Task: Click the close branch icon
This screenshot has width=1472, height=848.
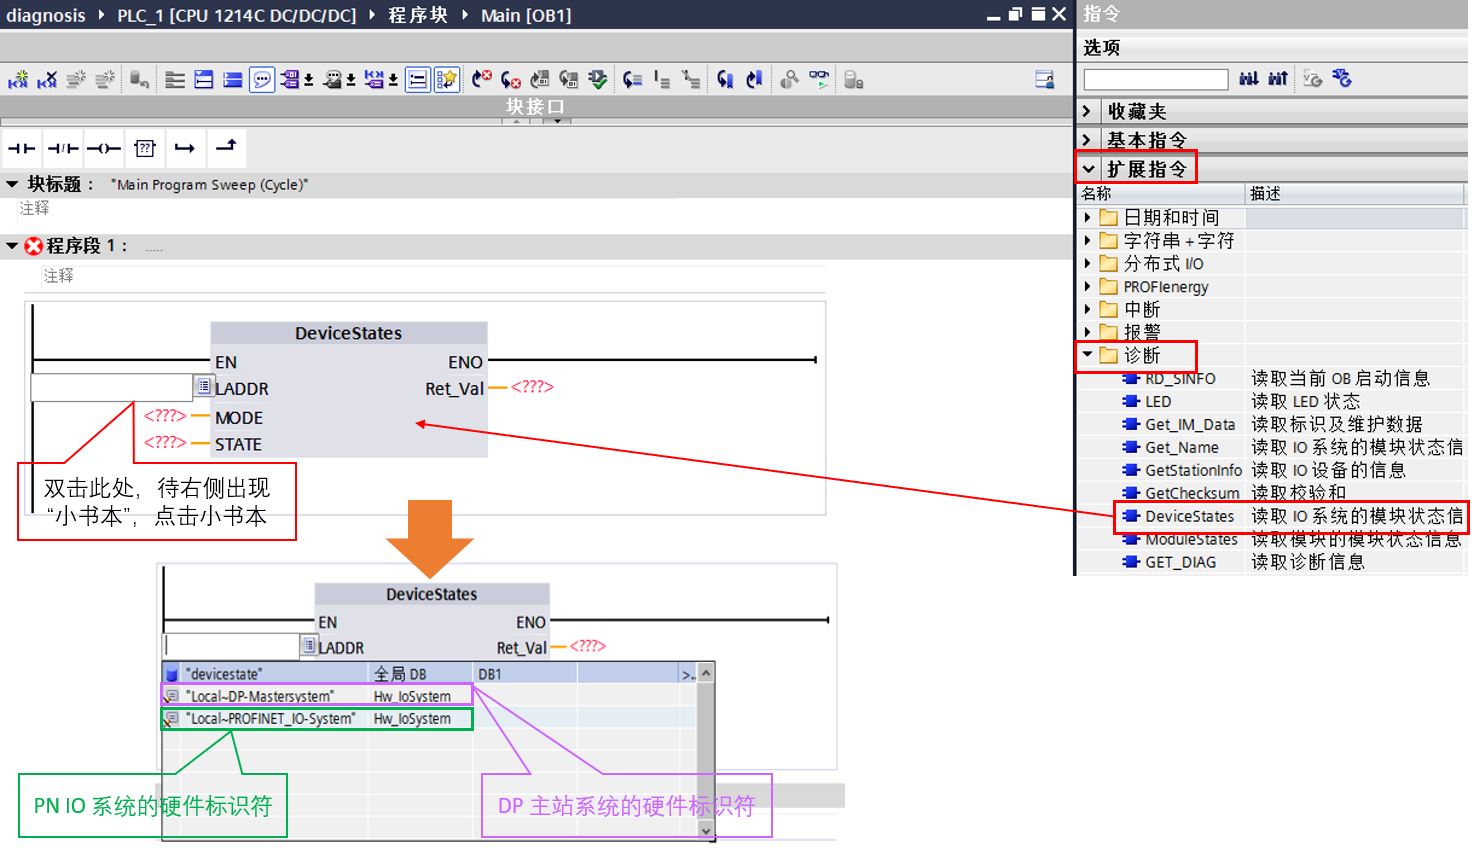Action: tap(226, 148)
